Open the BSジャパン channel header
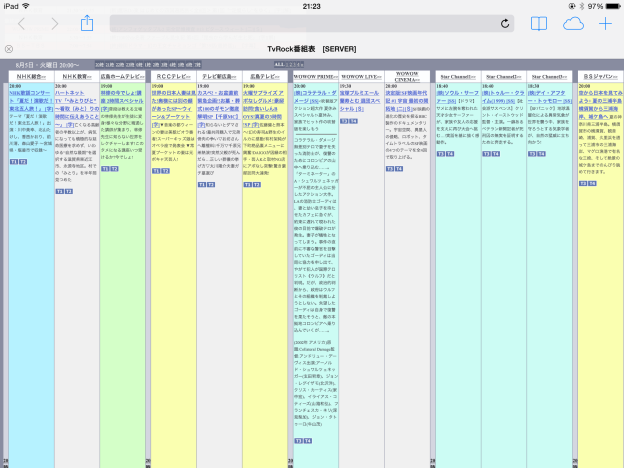The image size is (624, 468). tap(601, 76)
